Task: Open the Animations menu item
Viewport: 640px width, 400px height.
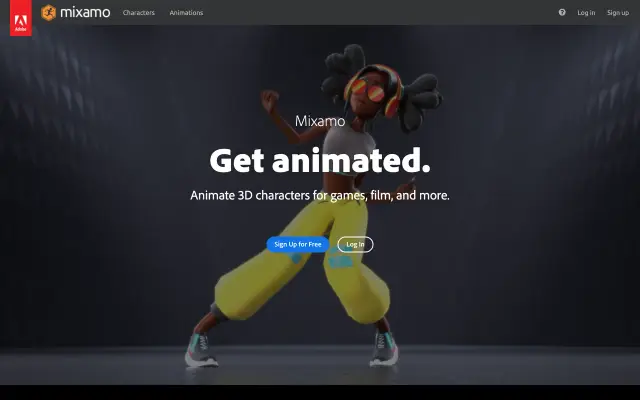Action: [186, 13]
